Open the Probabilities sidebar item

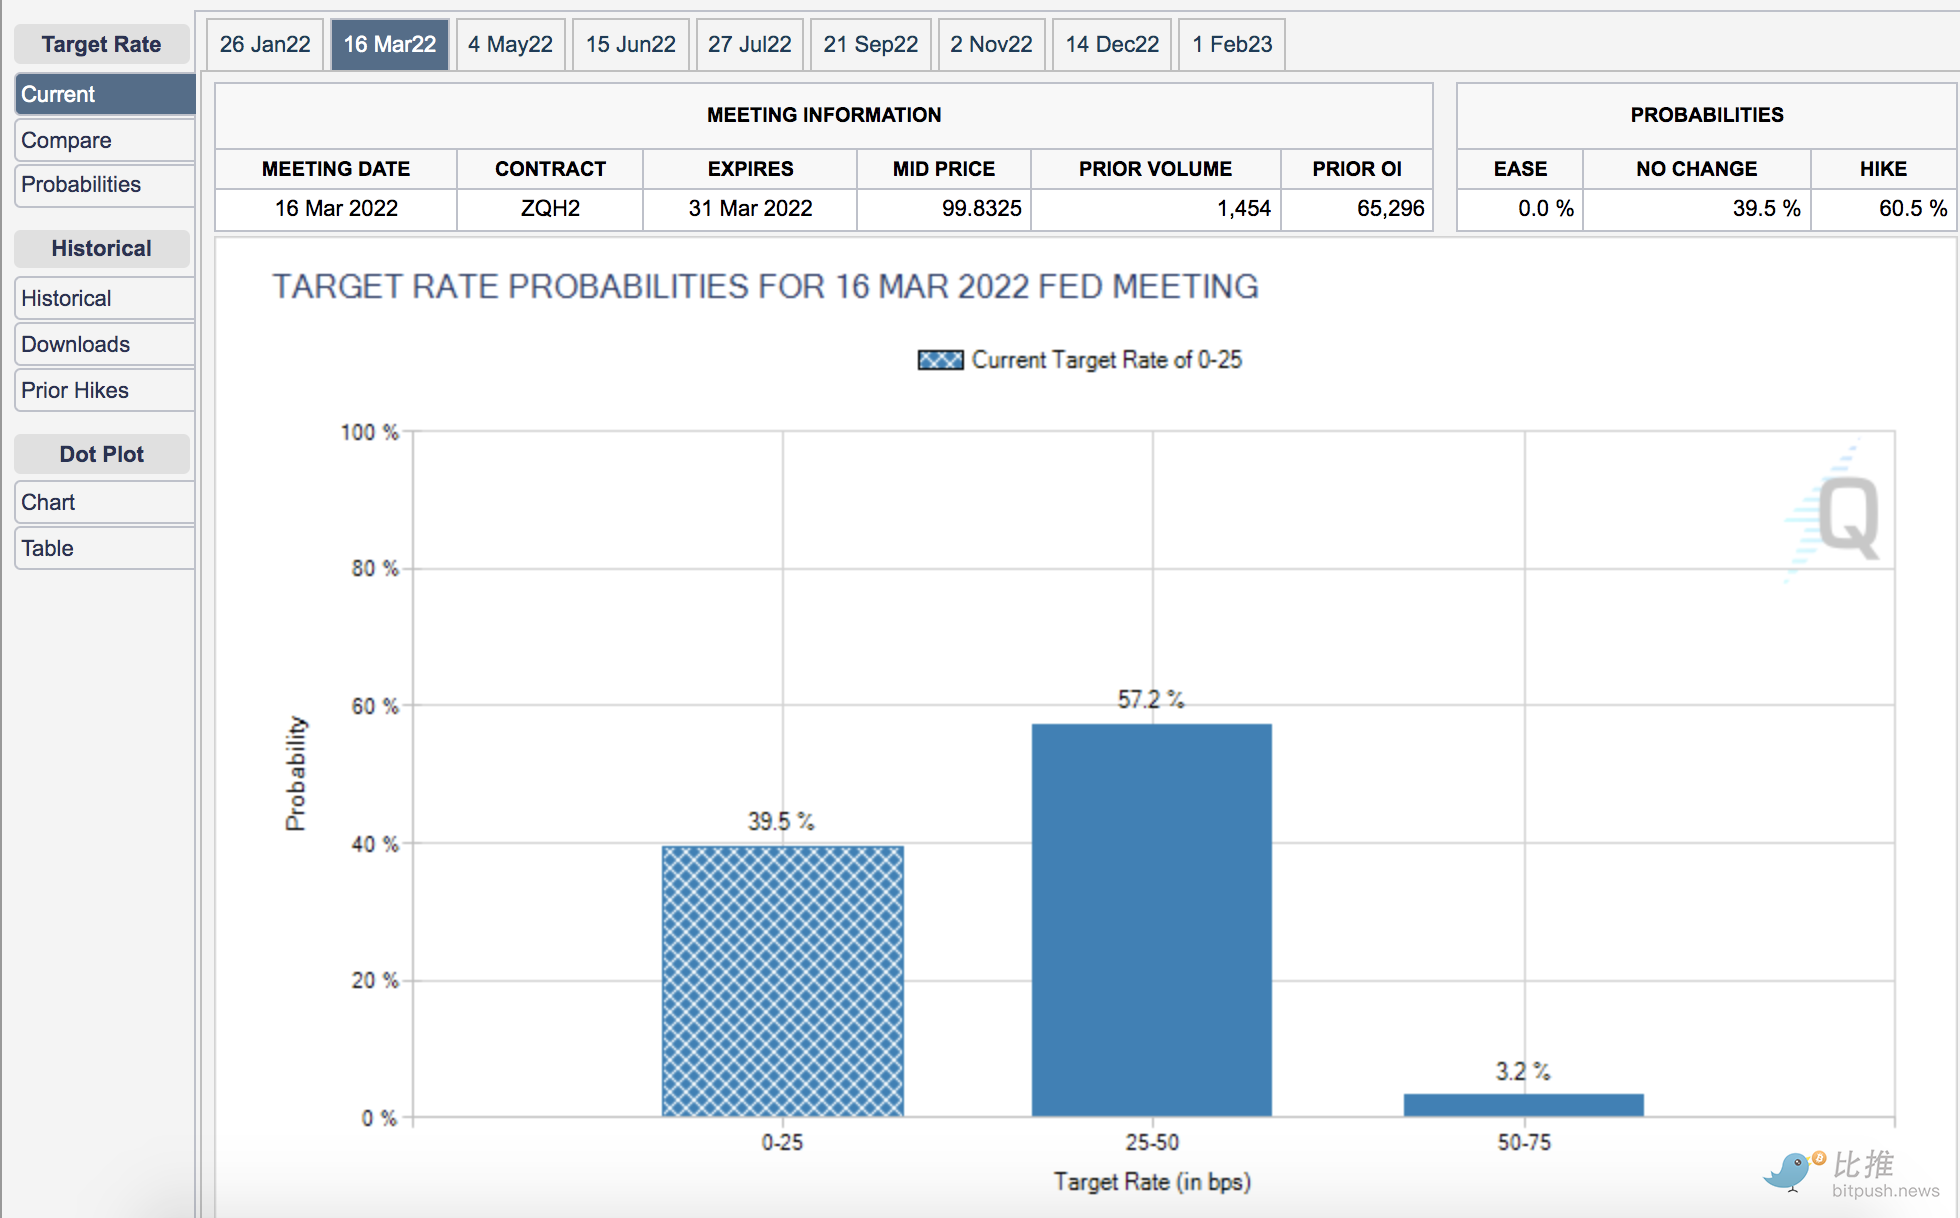tap(105, 185)
